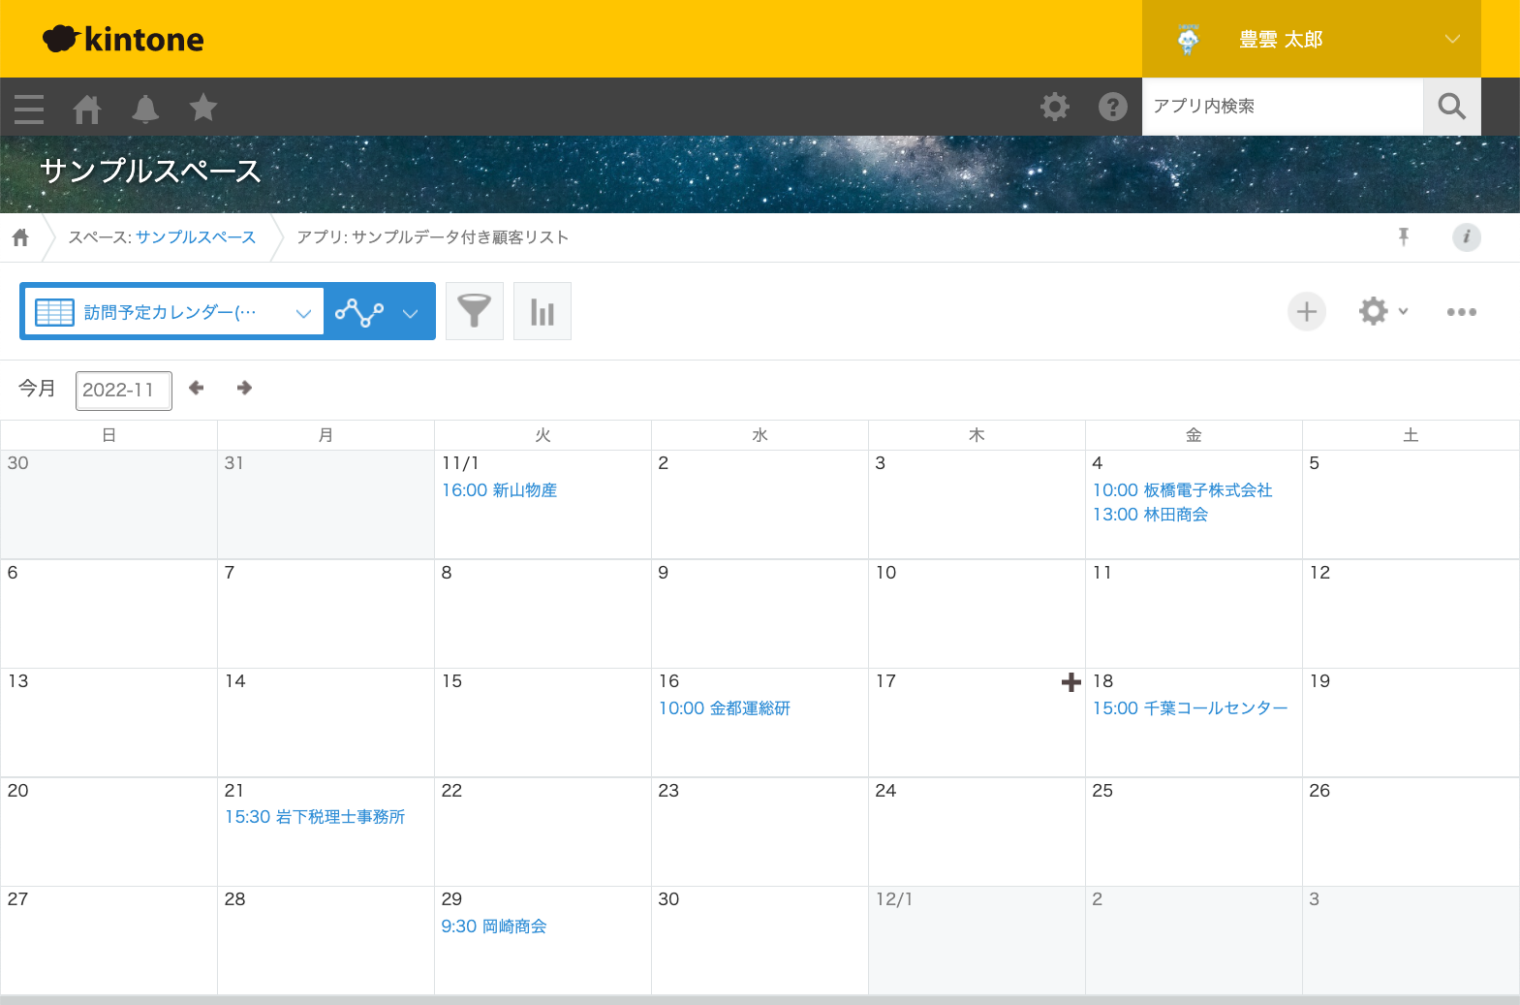Image resolution: width=1520 pixels, height=1005 pixels.
Task: Click the サンプルスペース breadcrumb link
Action: pyautogui.click(x=196, y=237)
